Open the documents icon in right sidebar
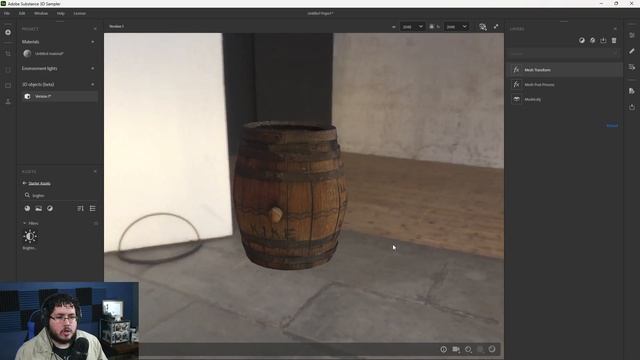 632,91
